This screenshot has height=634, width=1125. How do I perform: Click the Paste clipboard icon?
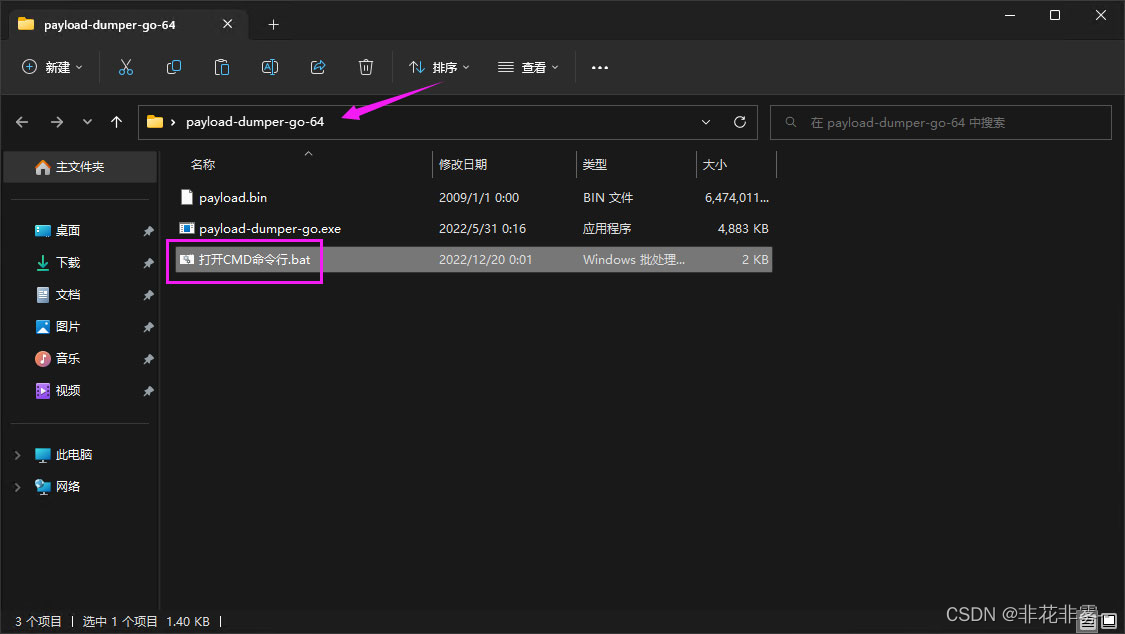(222, 67)
